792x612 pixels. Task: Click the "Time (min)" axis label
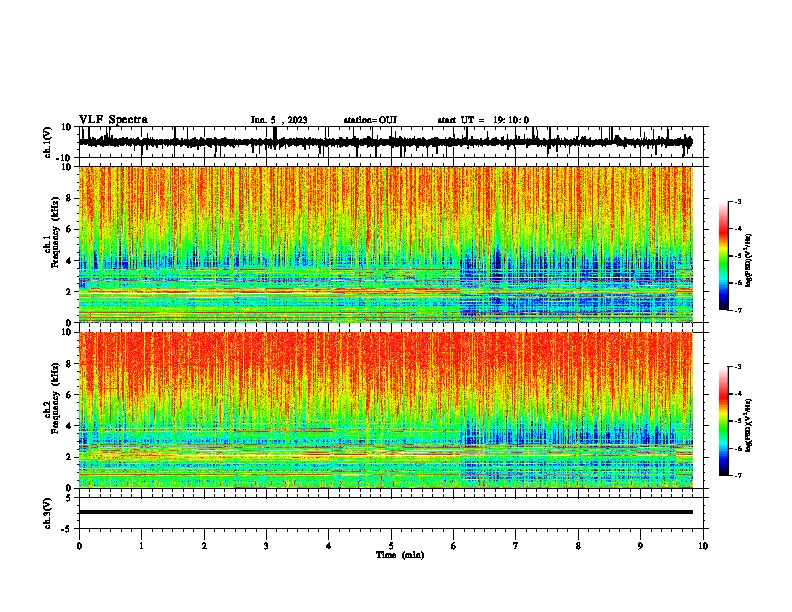coord(400,555)
